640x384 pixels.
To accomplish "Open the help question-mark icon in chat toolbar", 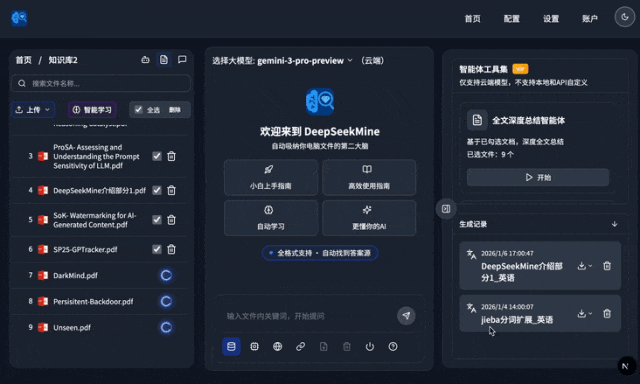I will 393,346.
